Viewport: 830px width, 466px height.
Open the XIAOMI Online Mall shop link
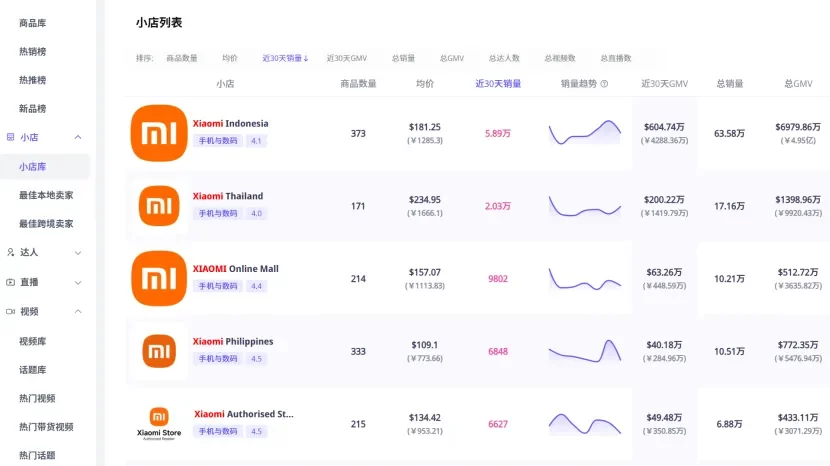[236, 269]
